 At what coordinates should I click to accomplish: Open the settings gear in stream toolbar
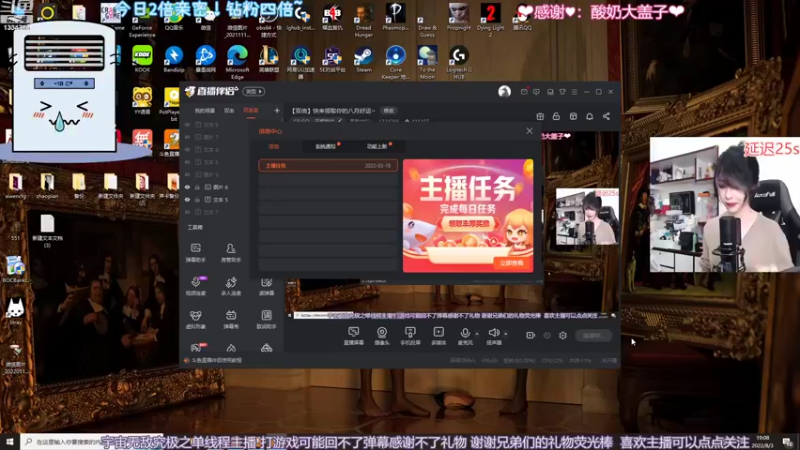tap(563, 335)
